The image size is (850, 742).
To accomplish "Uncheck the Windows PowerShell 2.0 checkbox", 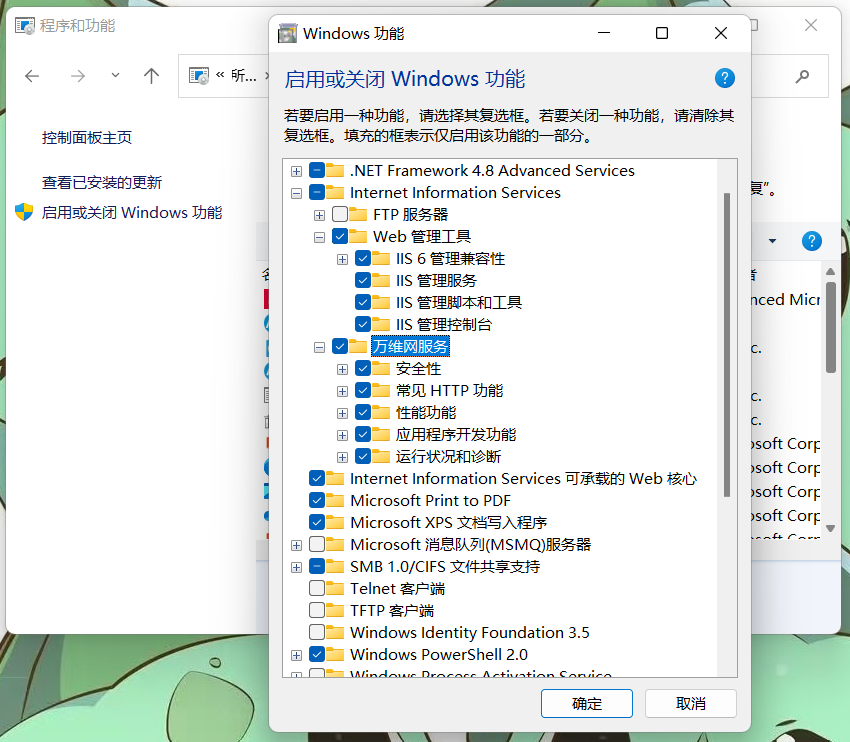I will tap(317, 654).
